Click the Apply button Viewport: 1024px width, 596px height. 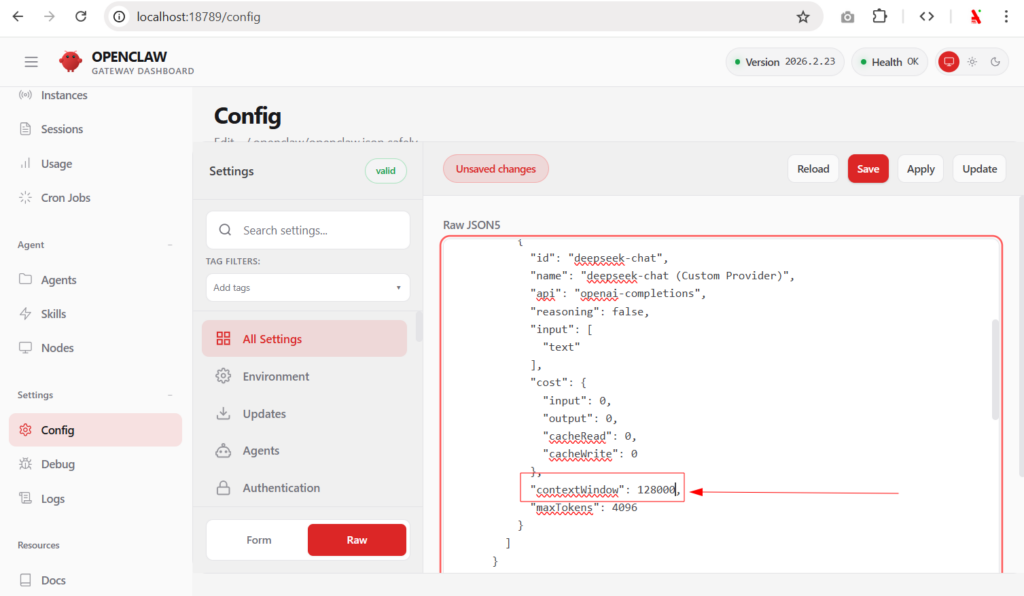[x=920, y=169]
